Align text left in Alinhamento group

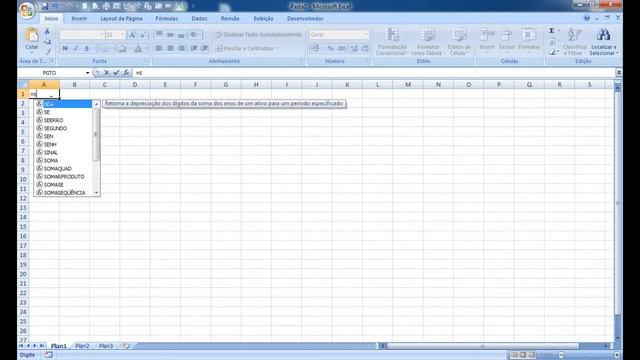click(159, 48)
